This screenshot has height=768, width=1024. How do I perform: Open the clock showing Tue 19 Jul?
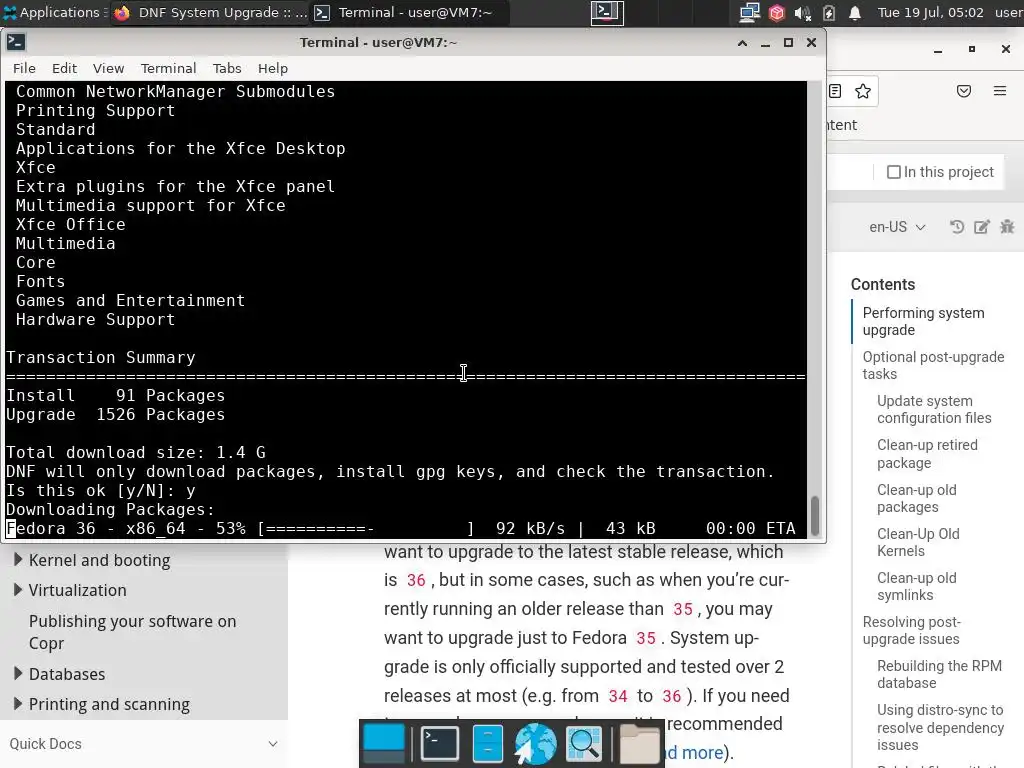pyautogui.click(x=930, y=12)
